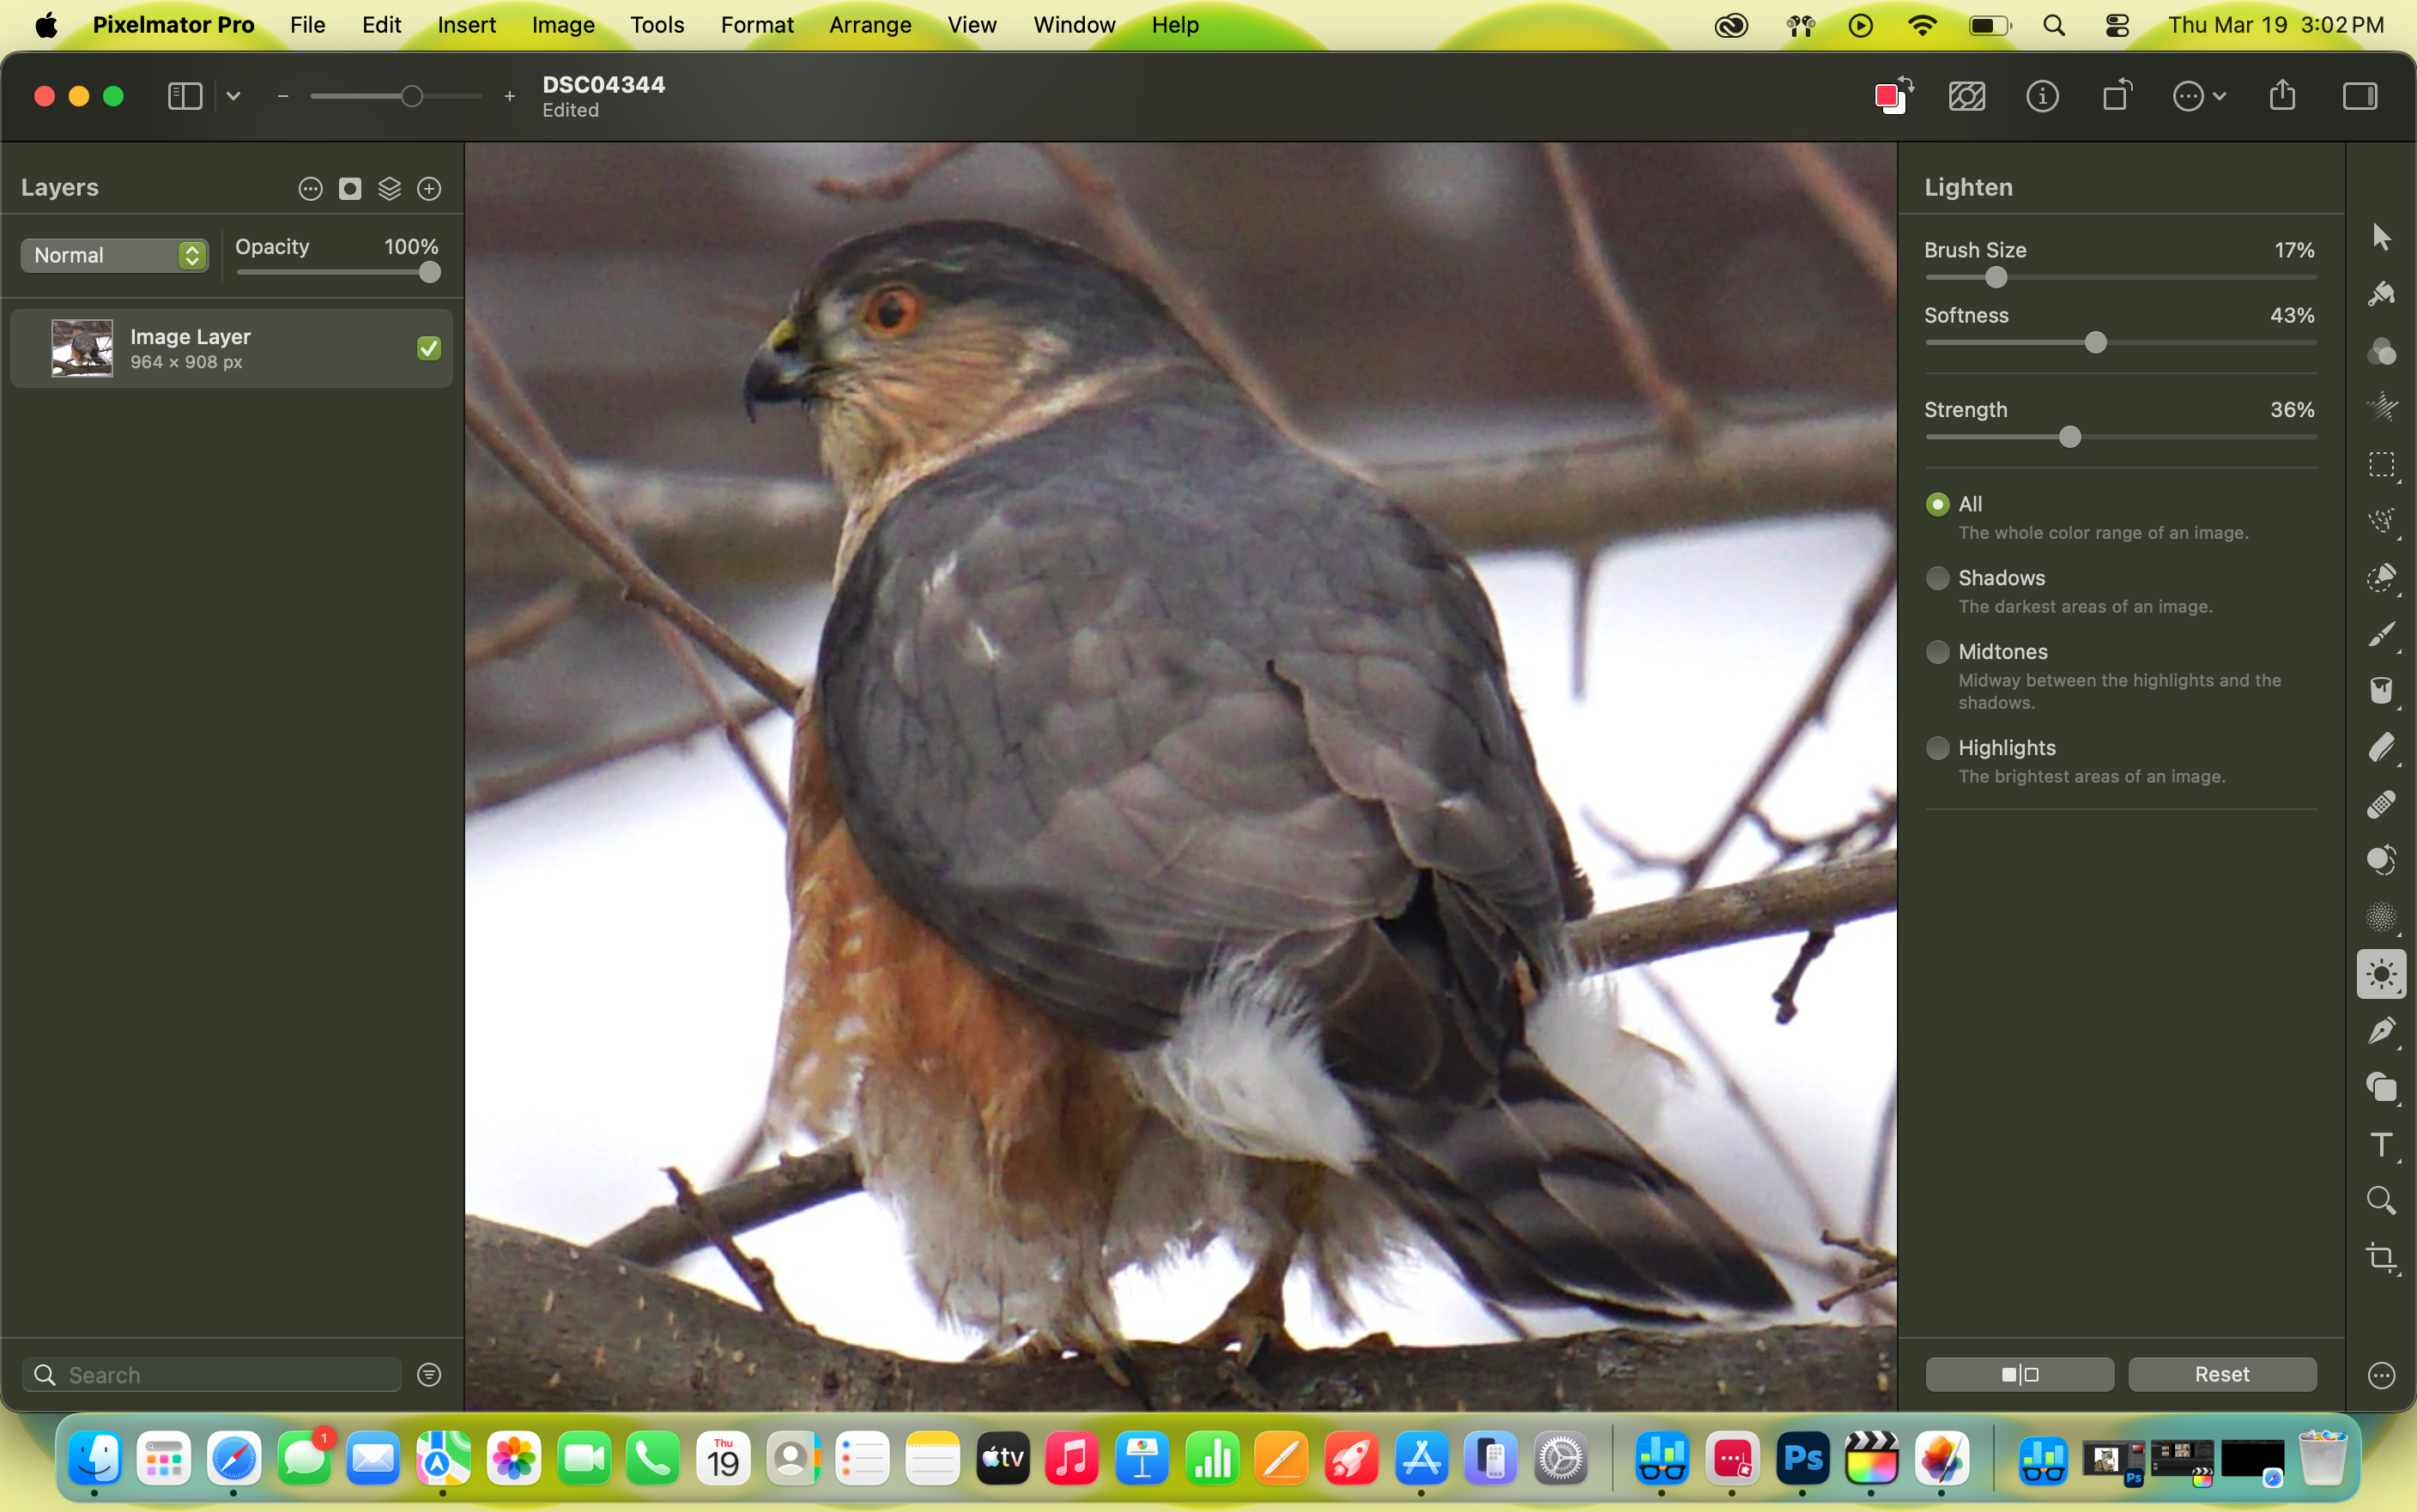Select the rectangular selection tool
Image resolution: width=2417 pixels, height=1512 pixels.
(x=2380, y=465)
